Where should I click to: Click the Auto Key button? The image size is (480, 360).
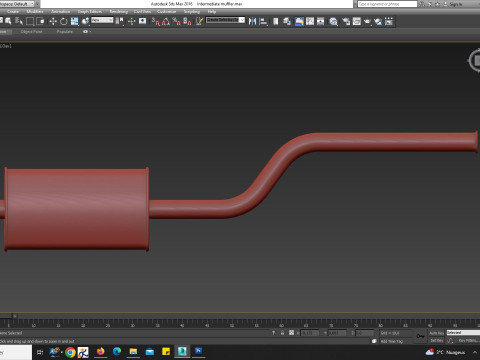[x=436, y=333]
